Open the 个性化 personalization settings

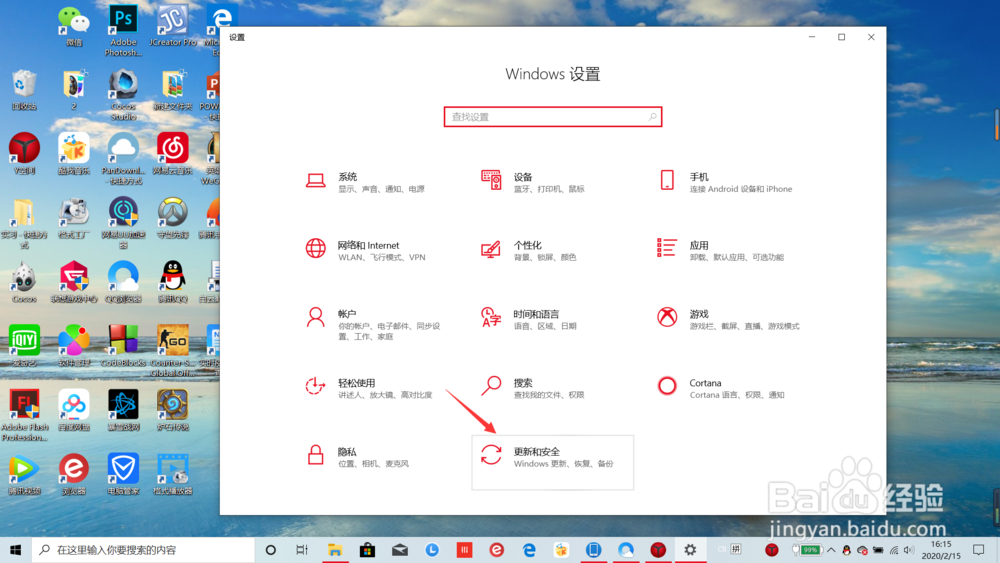[528, 250]
